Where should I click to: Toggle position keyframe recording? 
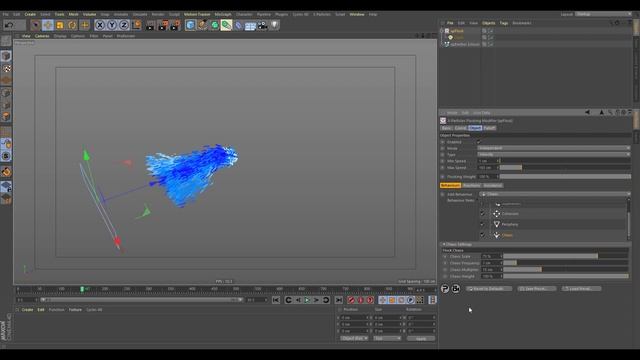tap(382, 300)
